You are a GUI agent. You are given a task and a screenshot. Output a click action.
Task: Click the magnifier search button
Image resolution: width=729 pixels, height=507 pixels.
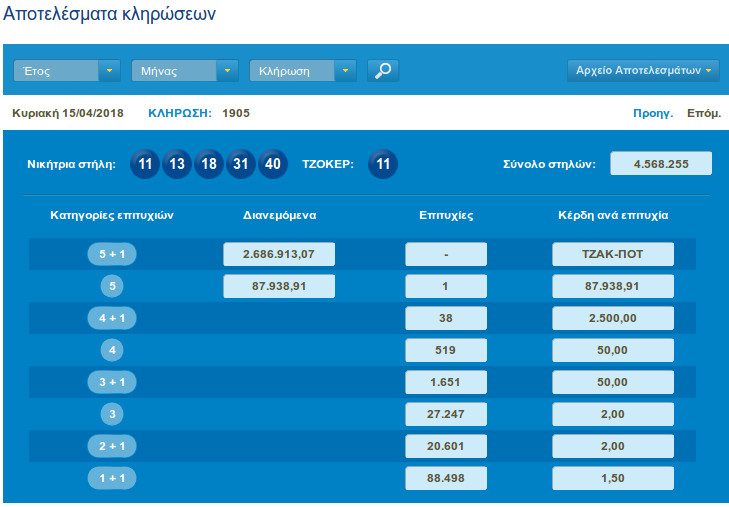pos(383,71)
